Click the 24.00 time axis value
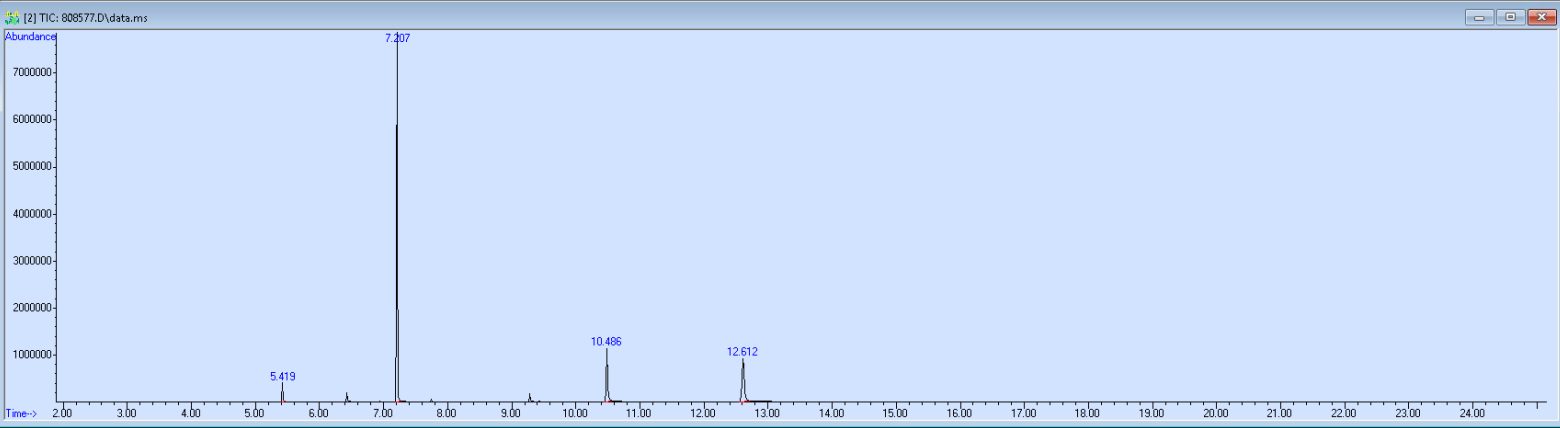 1472,413
